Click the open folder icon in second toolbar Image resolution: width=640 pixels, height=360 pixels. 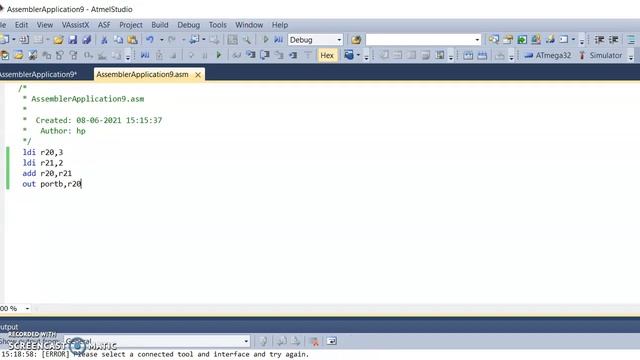click(18, 56)
